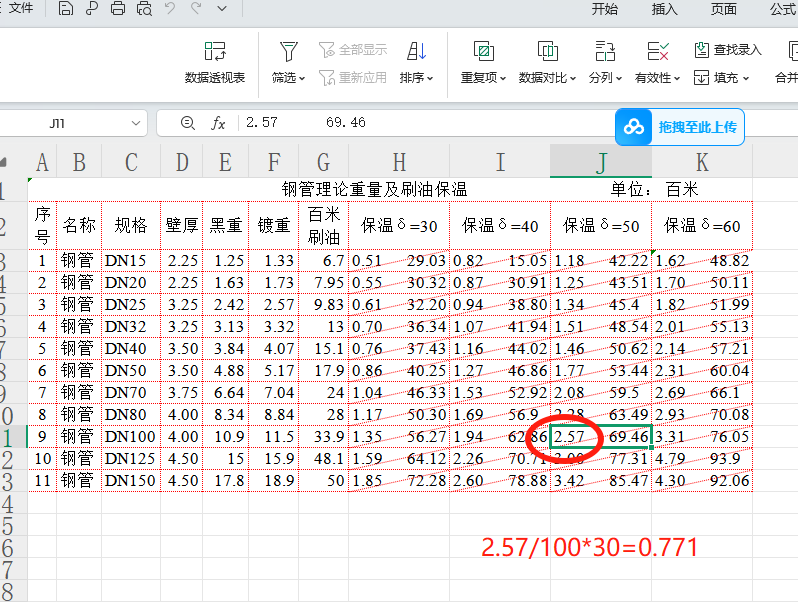This screenshot has height=602, width=798.
Task: Click cell DN100 in 规格 column
Action: click(x=131, y=437)
